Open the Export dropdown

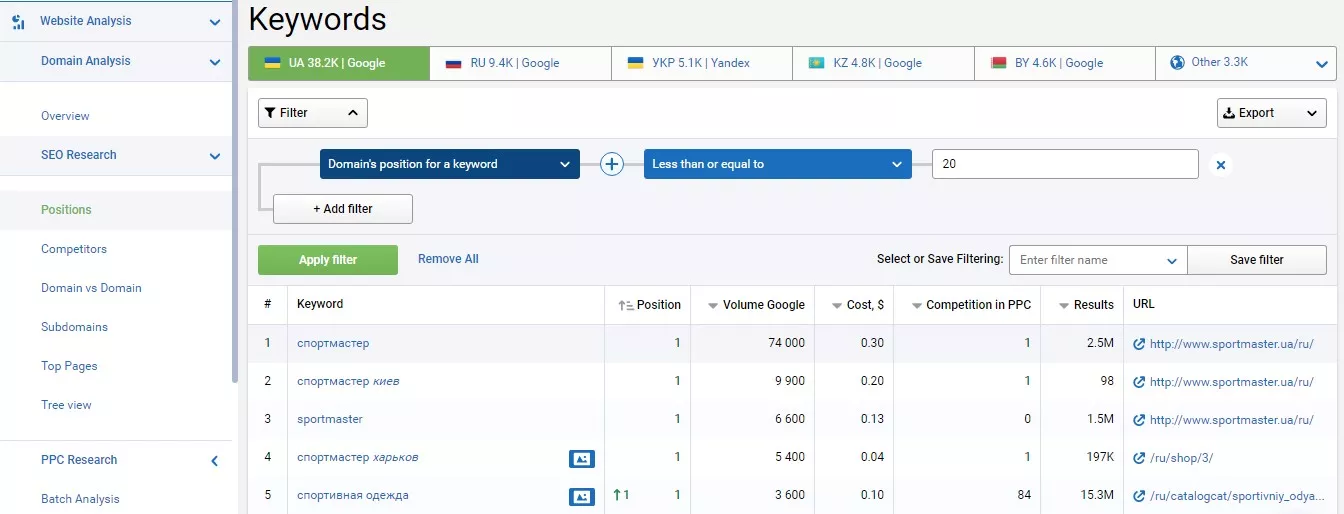(x=1272, y=113)
